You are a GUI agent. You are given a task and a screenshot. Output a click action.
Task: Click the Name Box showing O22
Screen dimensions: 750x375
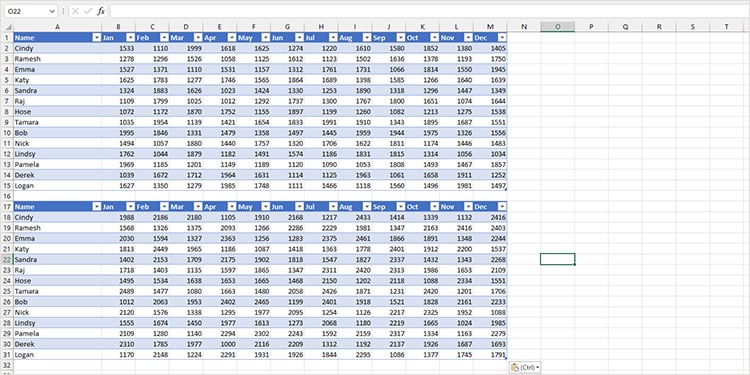(x=27, y=11)
